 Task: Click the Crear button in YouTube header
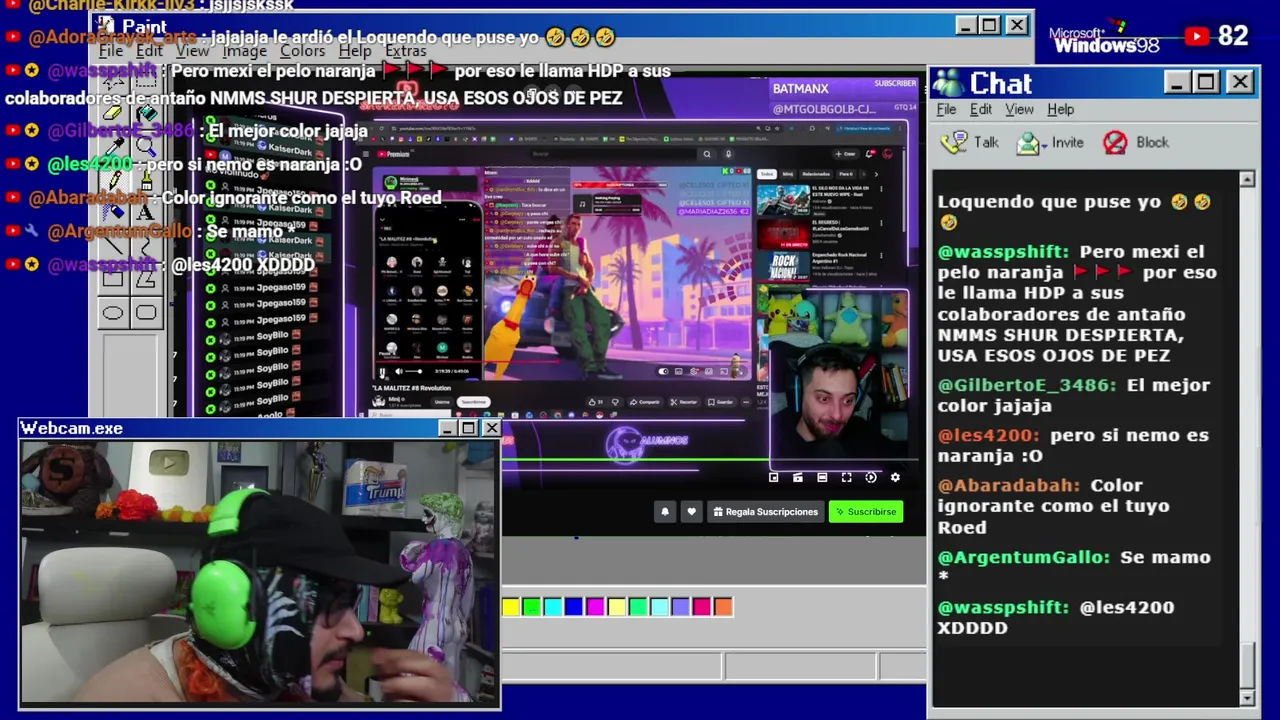pos(846,154)
